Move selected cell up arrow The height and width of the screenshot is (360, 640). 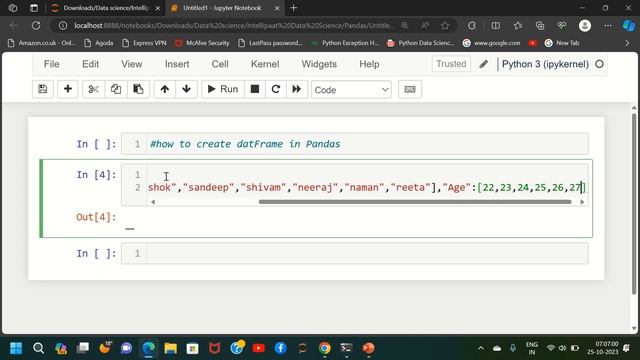click(164, 89)
